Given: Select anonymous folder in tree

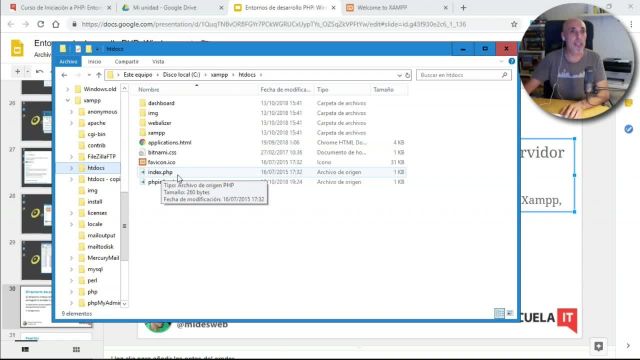Looking at the screenshot, I should [x=102, y=112].
